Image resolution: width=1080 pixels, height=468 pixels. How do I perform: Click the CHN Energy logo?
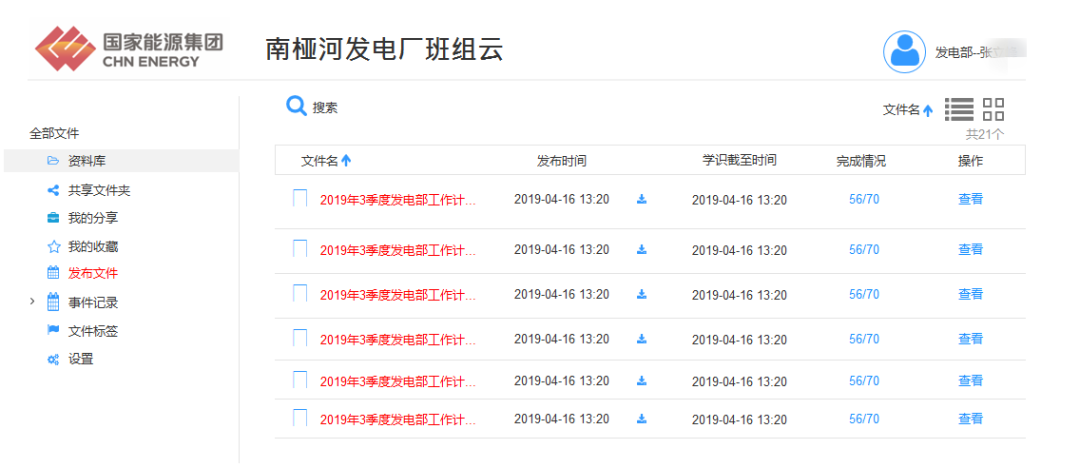pos(129,48)
